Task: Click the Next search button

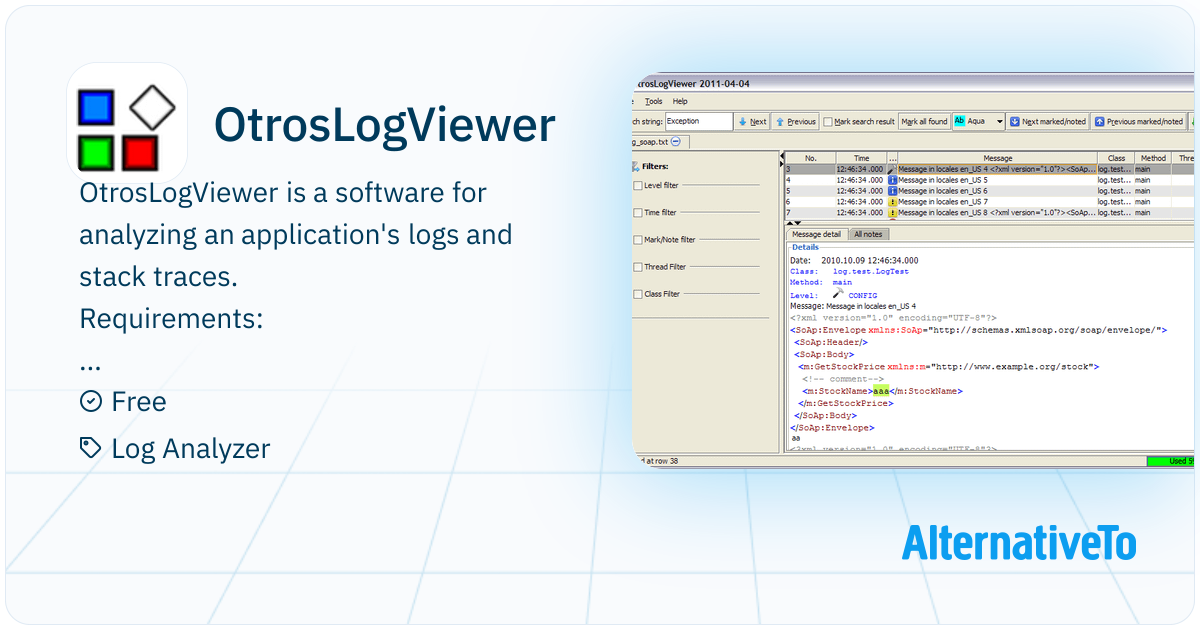Action: tap(753, 121)
